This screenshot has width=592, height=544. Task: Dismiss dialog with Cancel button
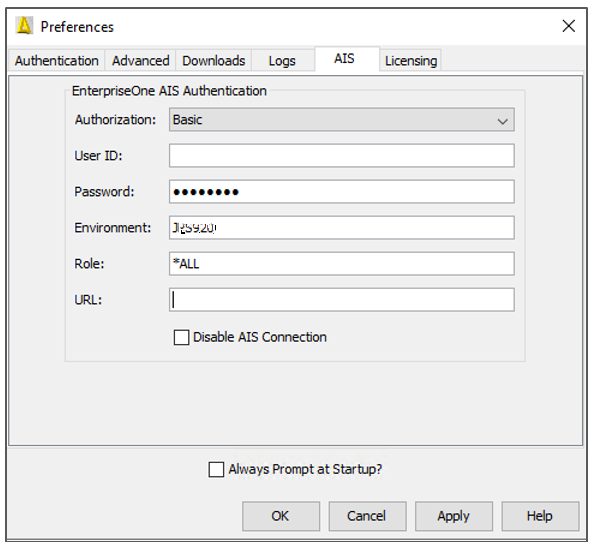click(367, 516)
